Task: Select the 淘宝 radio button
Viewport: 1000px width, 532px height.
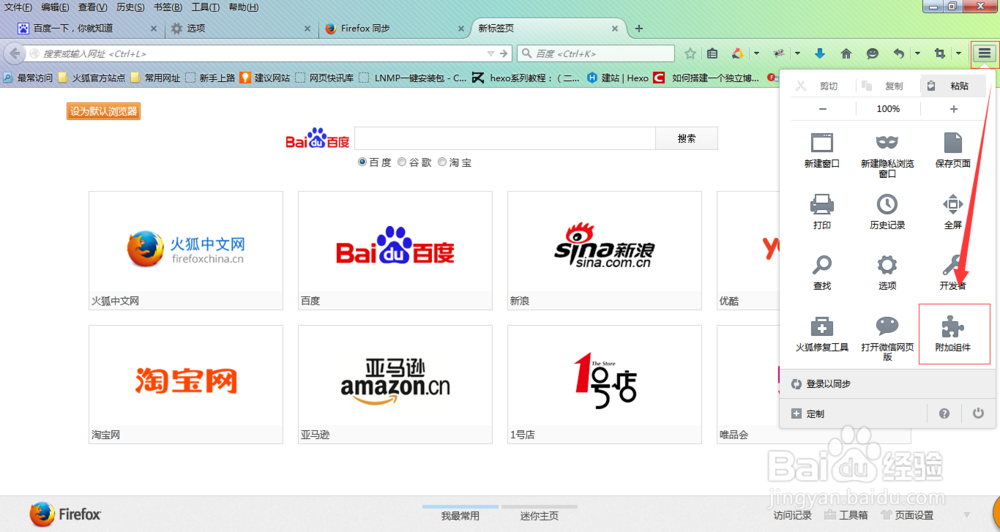Action: click(x=442, y=162)
